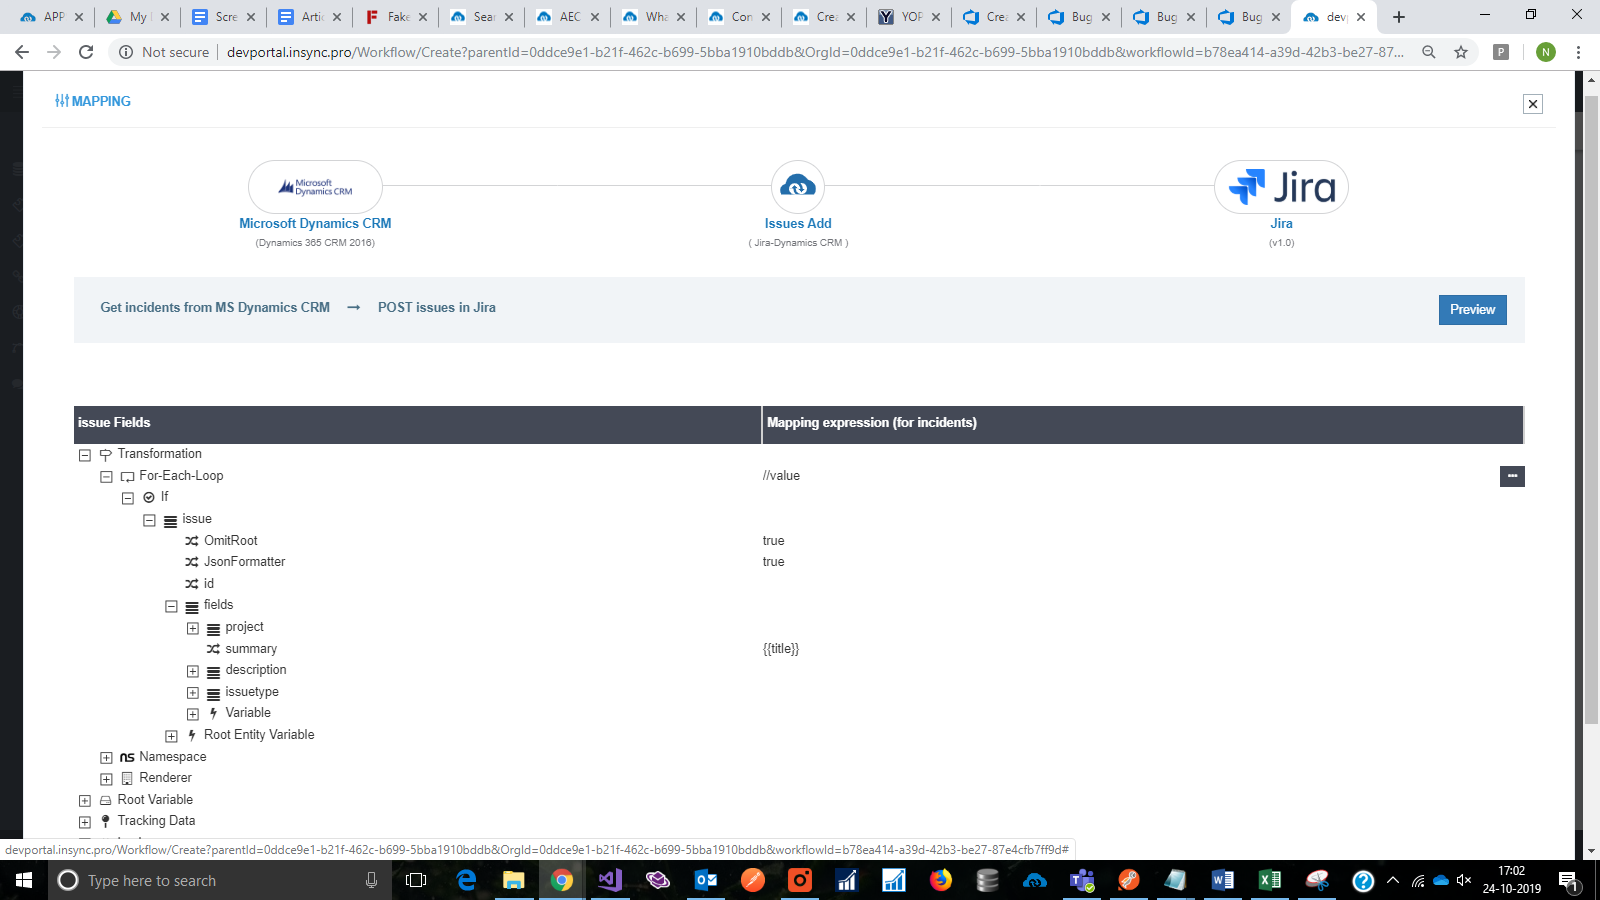Click the taskbar search box
1600x900 pixels.
[220, 880]
